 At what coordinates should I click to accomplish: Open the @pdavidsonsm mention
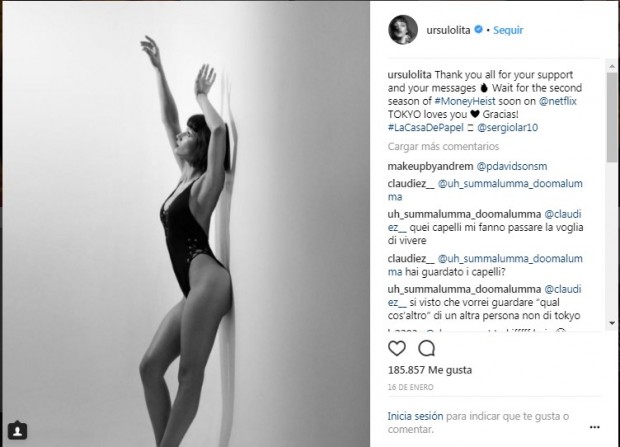512,166
